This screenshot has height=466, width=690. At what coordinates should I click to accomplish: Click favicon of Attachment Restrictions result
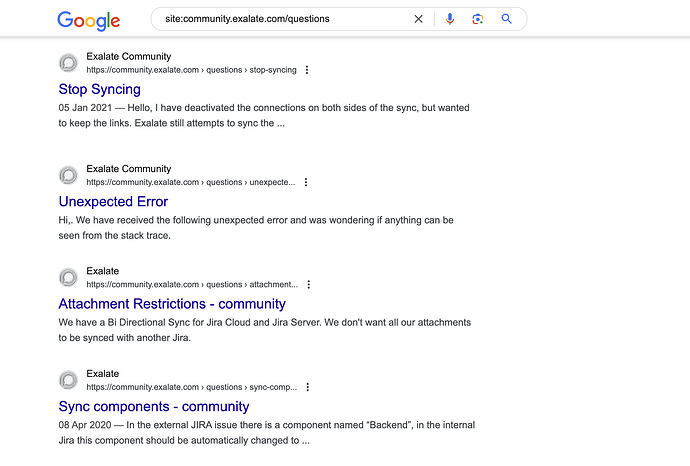(68, 278)
